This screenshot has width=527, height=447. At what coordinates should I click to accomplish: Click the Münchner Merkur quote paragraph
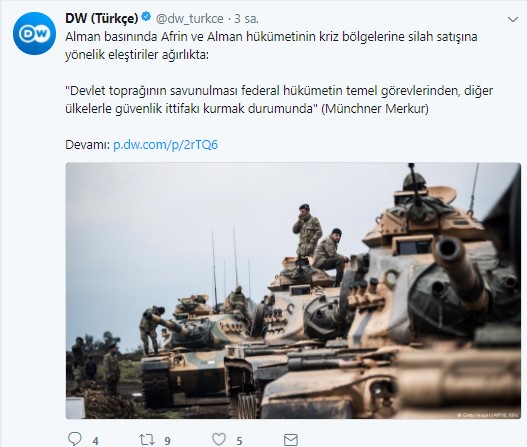tap(279, 99)
